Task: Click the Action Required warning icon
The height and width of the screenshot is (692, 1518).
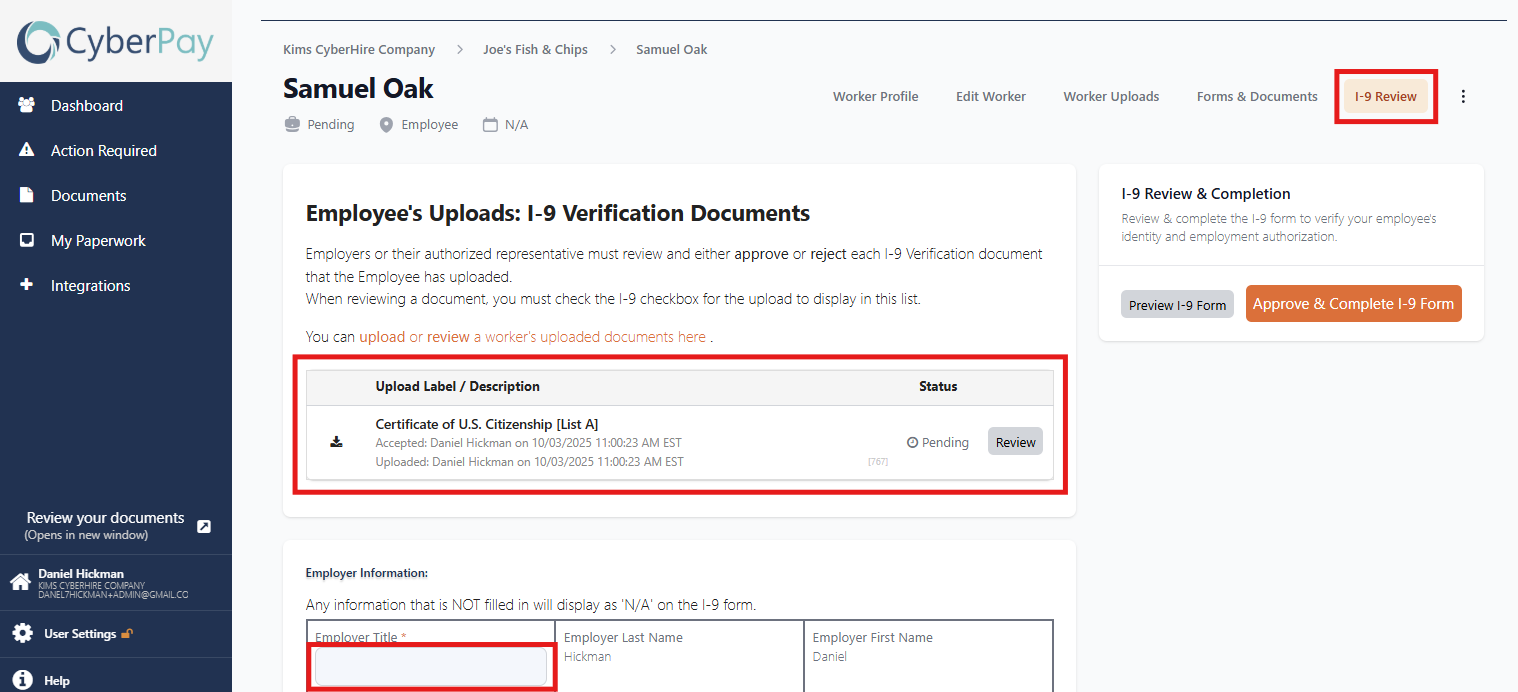Action: [x=27, y=150]
